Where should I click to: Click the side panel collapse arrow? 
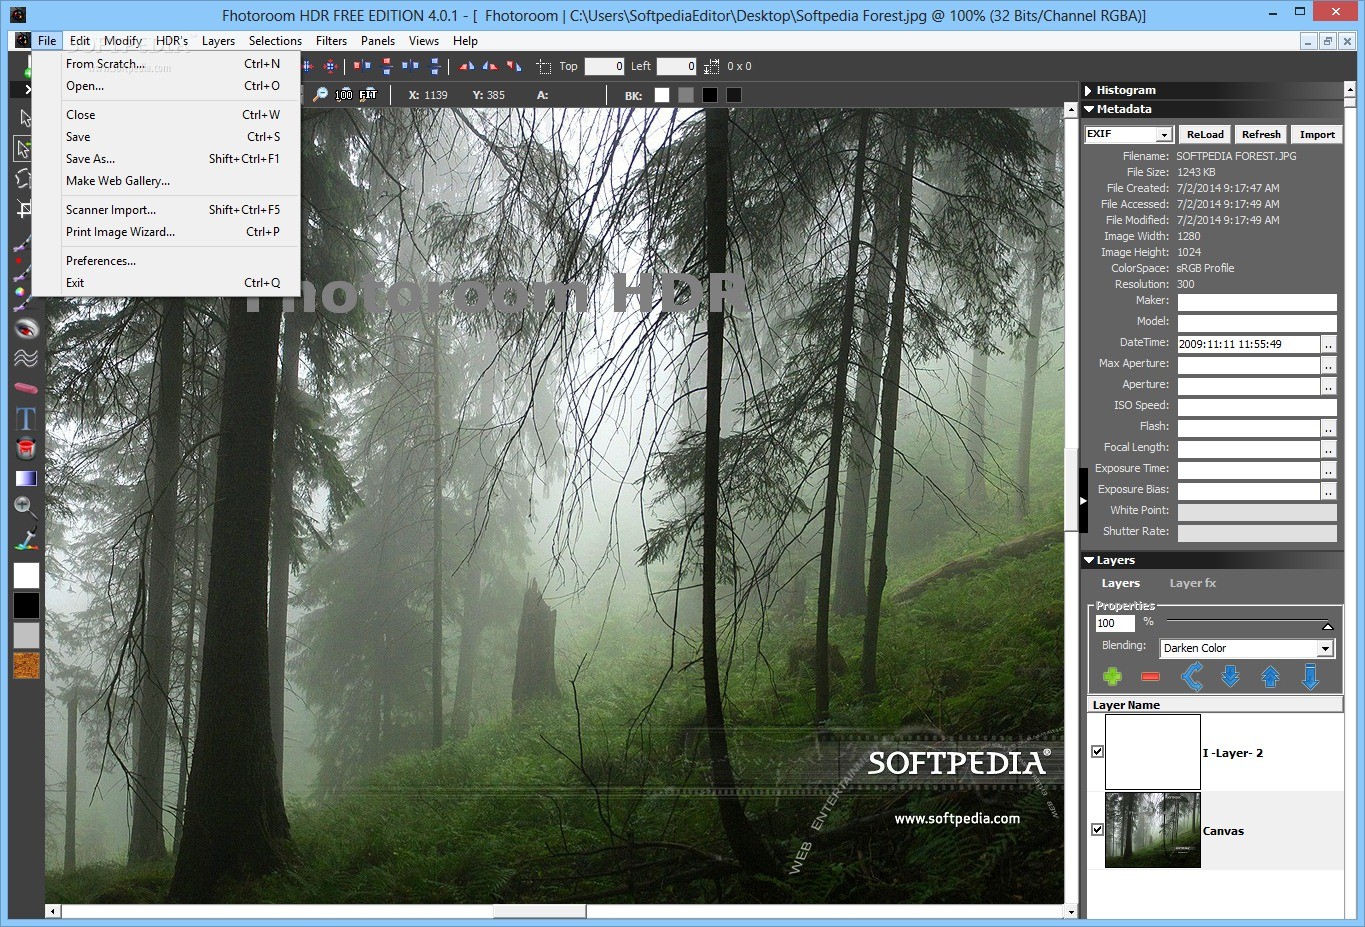click(1083, 500)
